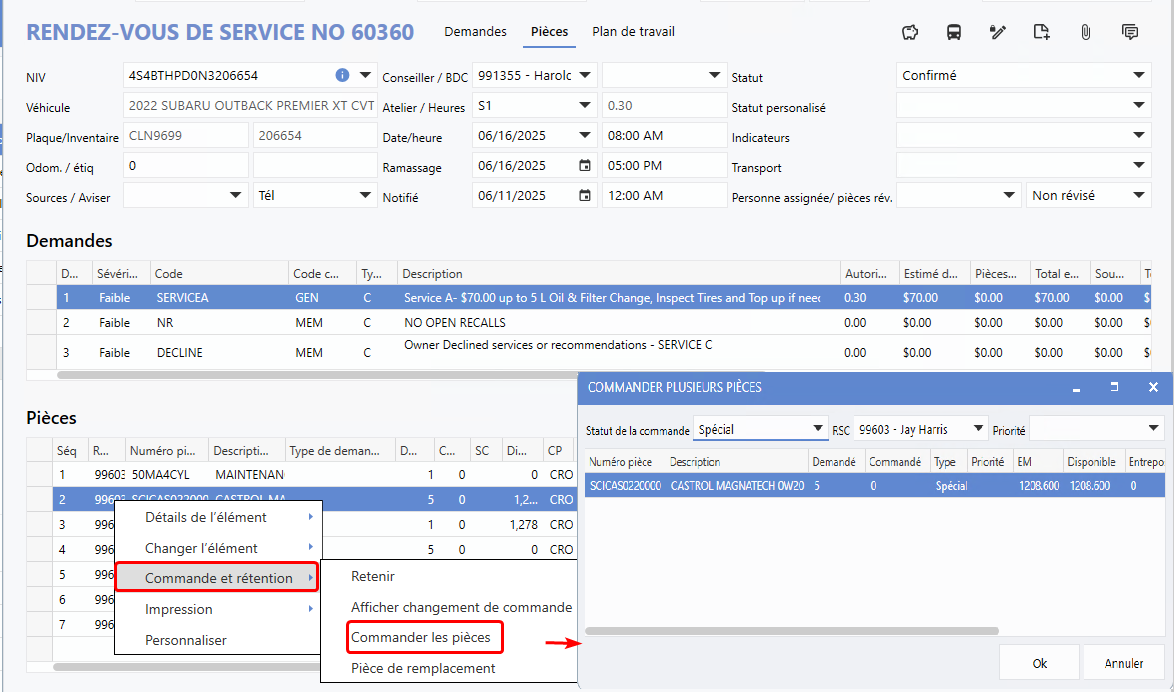Switch to the Demandes tab
1174x692 pixels.
[475, 32]
